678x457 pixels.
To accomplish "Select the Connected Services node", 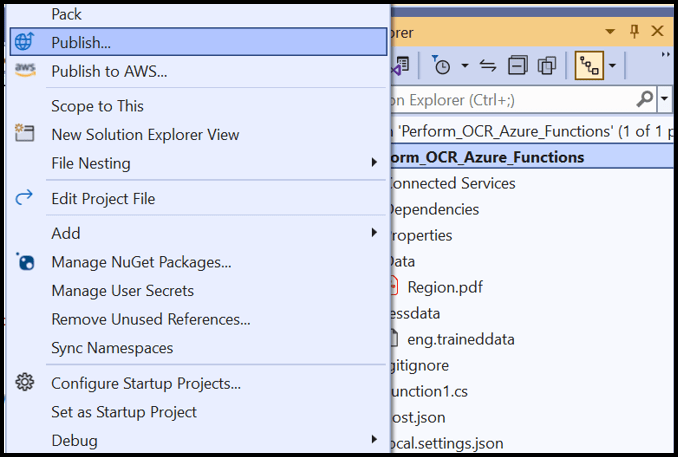I will click(x=452, y=183).
